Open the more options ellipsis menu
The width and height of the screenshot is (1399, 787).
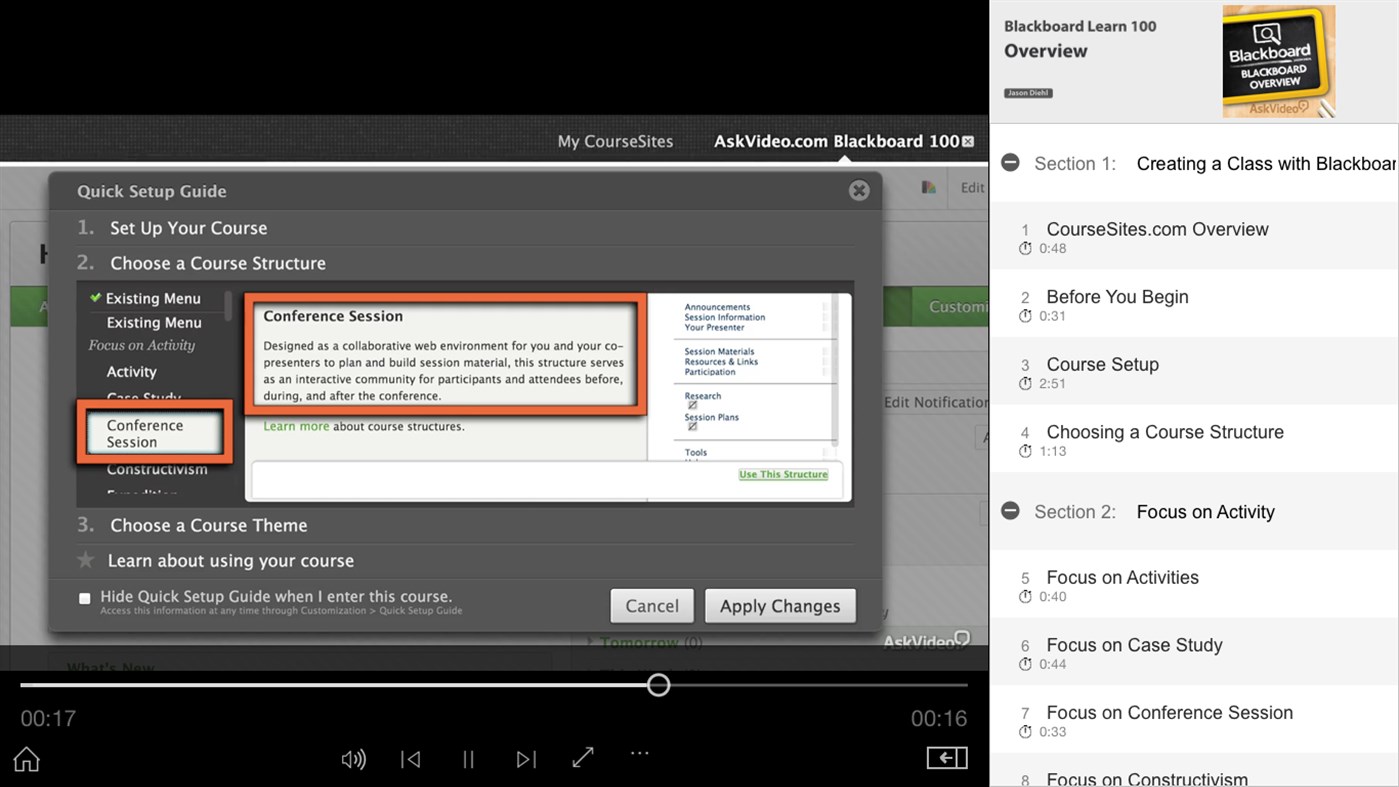click(640, 753)
